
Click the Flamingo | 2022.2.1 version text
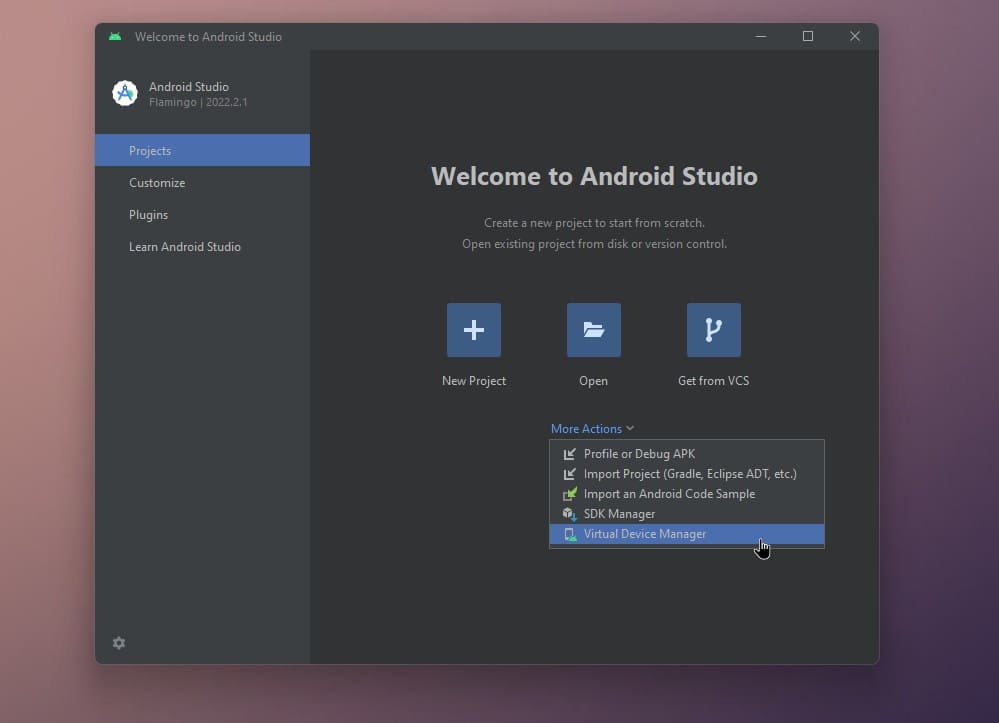[198, 102]
